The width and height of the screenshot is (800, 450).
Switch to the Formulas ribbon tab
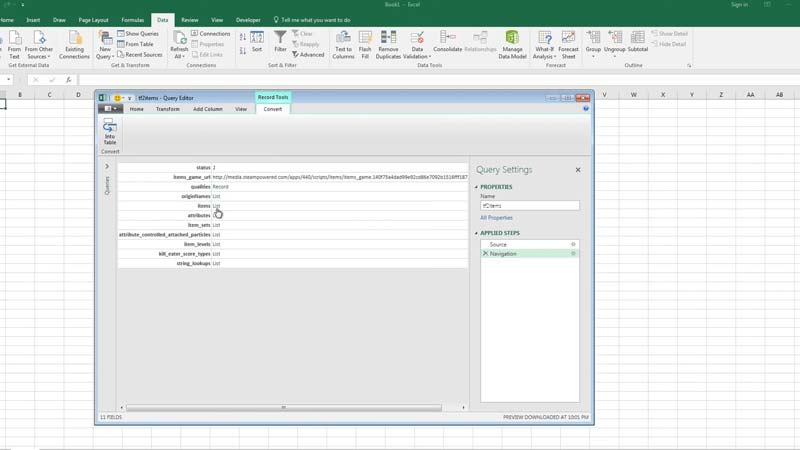(133, 20)
